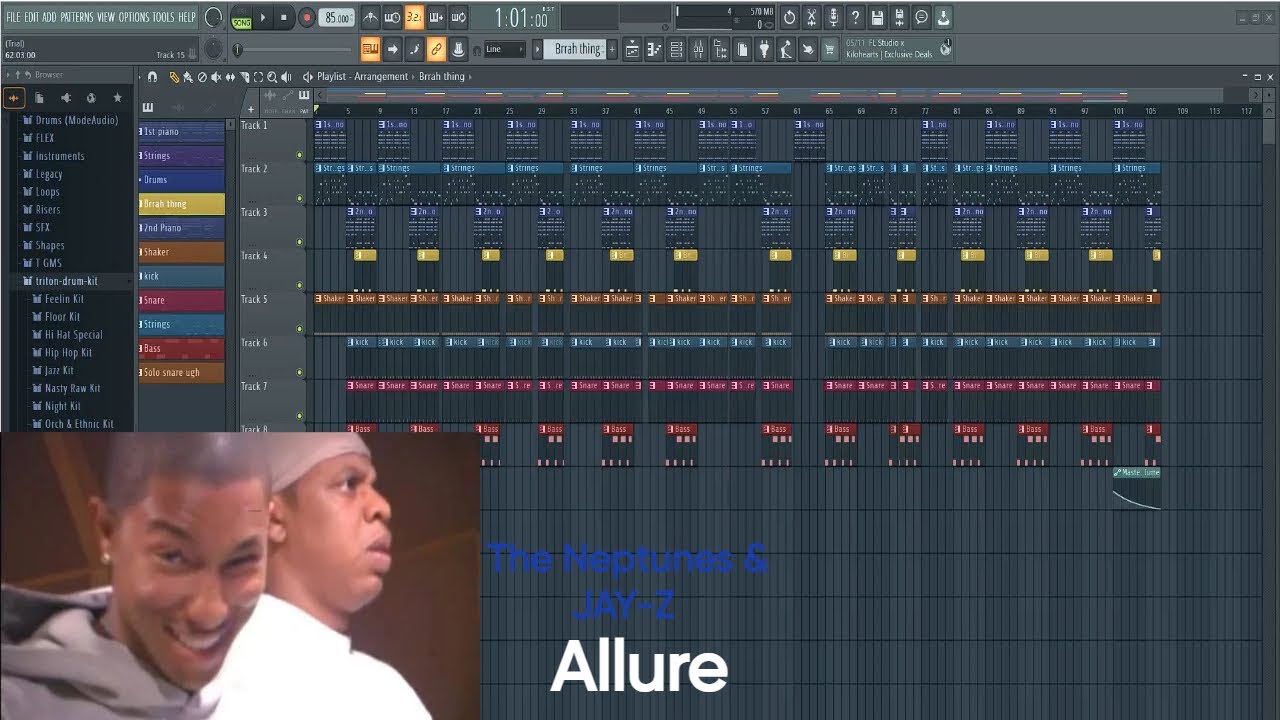Select the slip tool in playlist
This screenshot has width=1280, height=720.
[x=230, y=77]
